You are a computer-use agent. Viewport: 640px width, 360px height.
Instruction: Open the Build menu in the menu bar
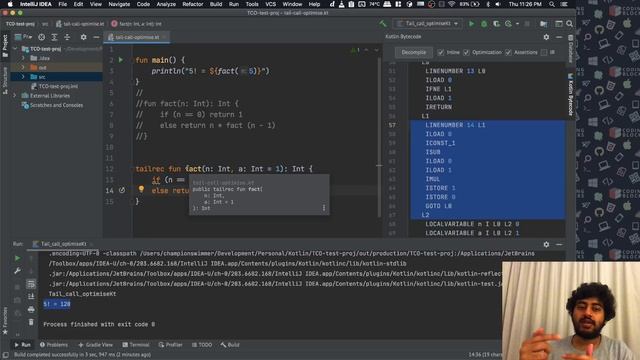pyautogui.click(x=216, y=4)
